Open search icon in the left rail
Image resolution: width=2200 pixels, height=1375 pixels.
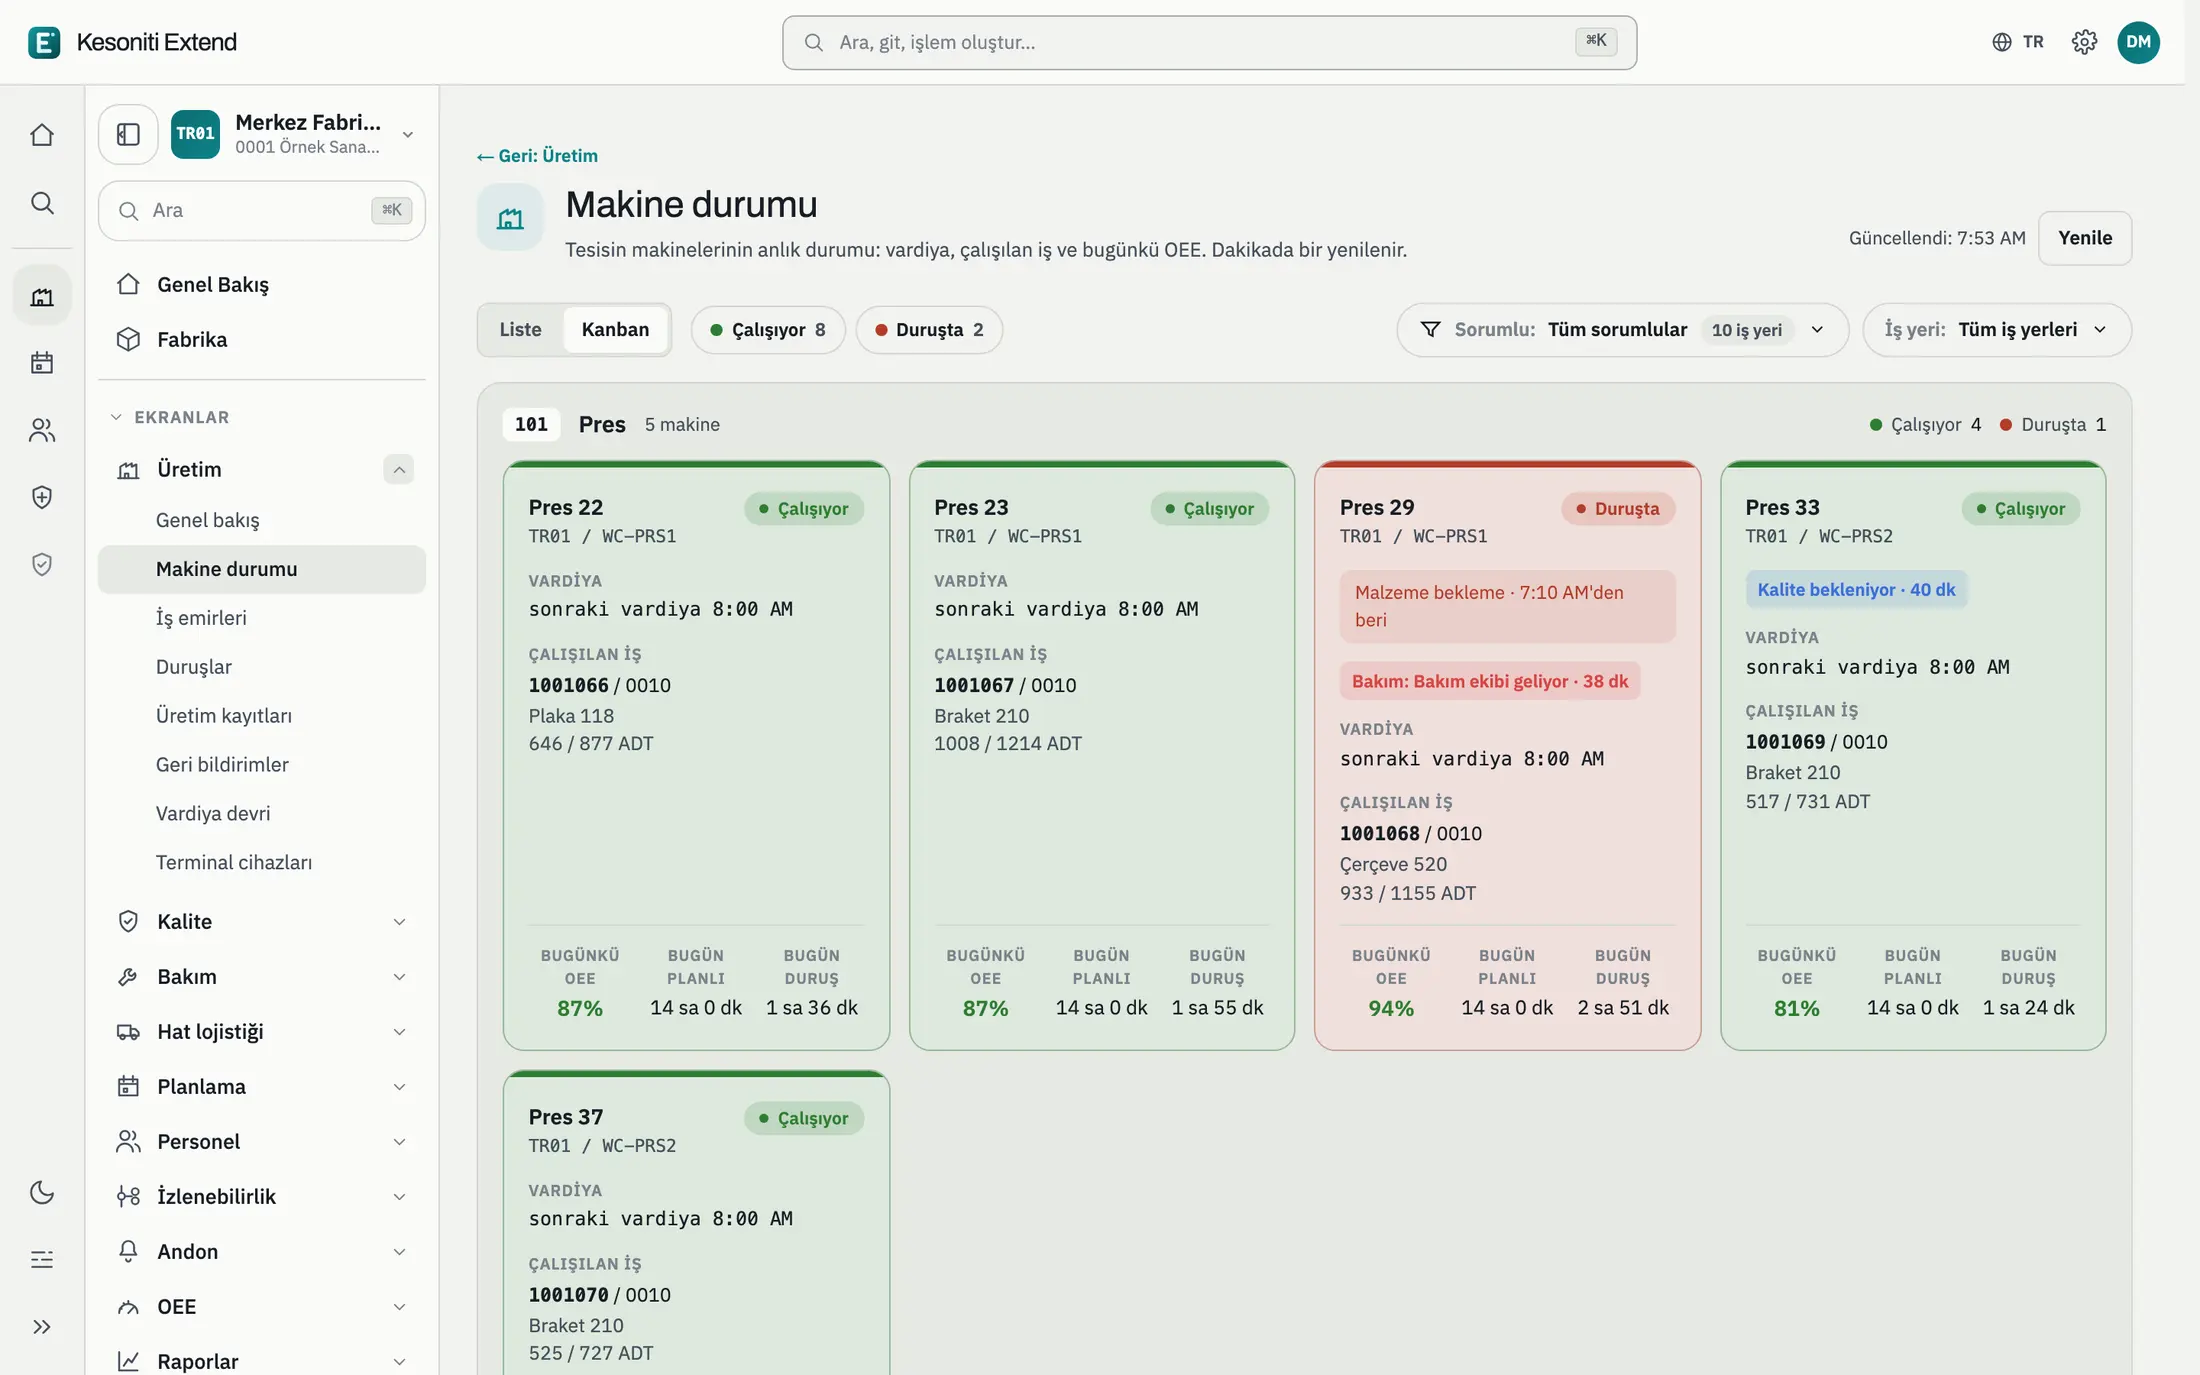coord(42,203)
